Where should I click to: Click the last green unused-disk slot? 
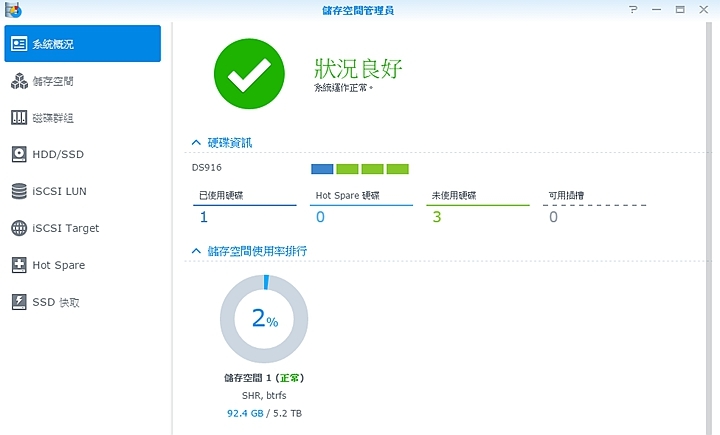pos(398,169)
